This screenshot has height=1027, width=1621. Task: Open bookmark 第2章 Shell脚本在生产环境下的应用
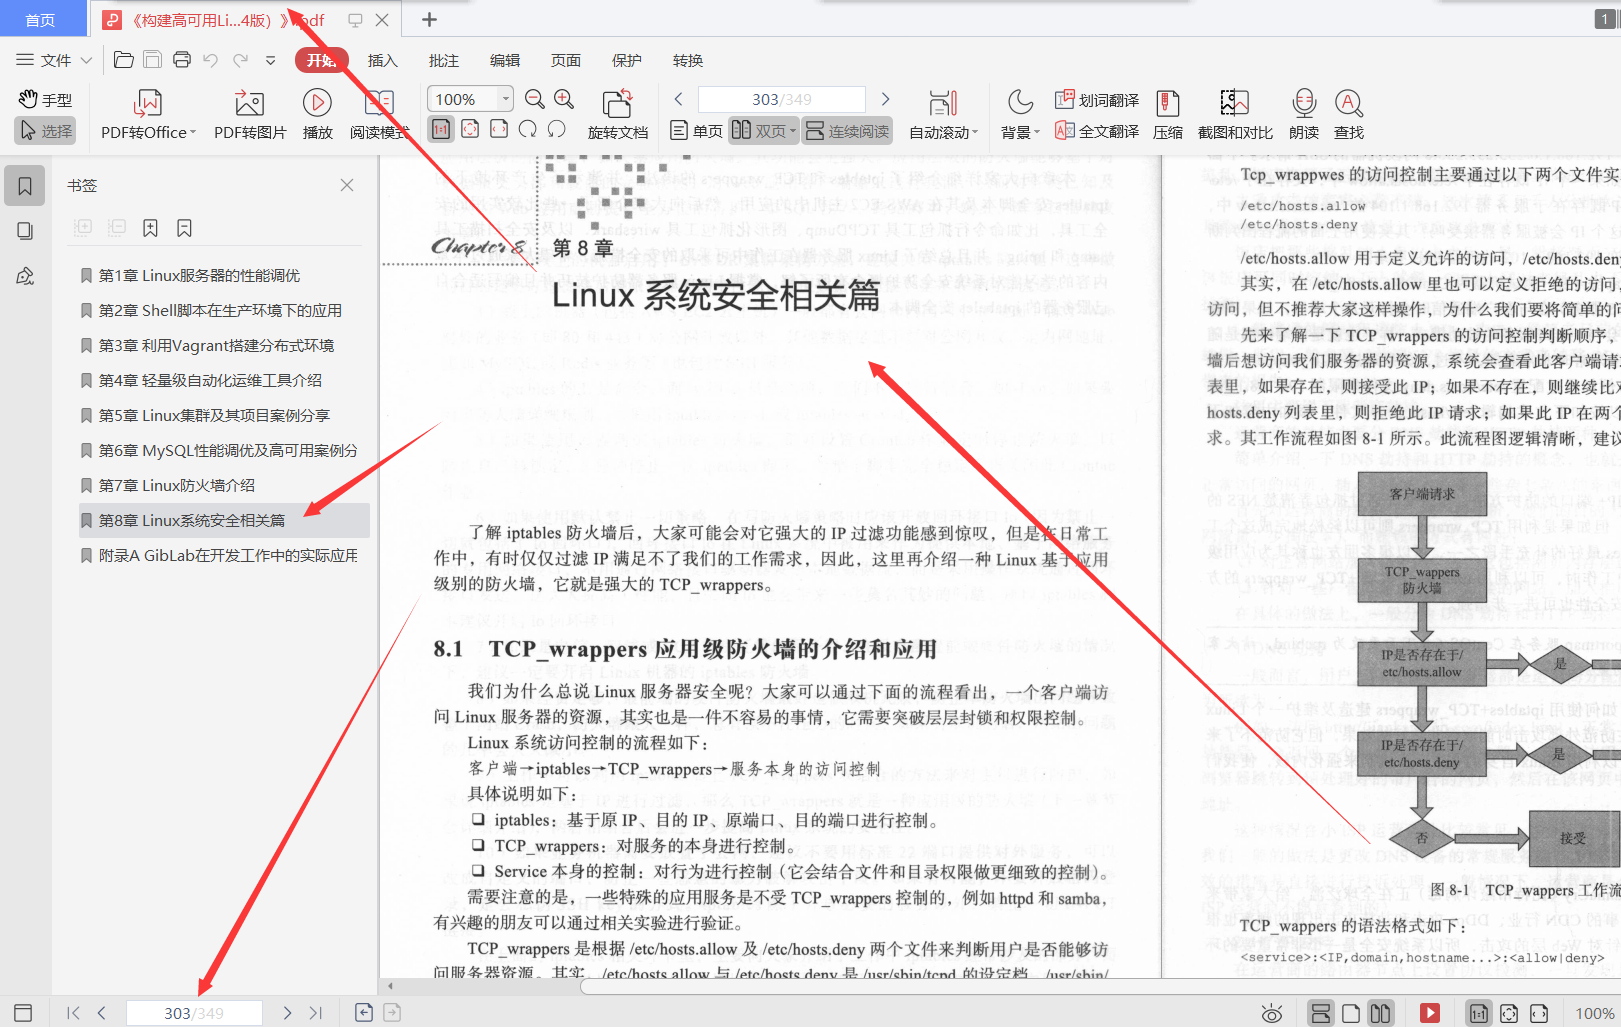pos(220,310)
